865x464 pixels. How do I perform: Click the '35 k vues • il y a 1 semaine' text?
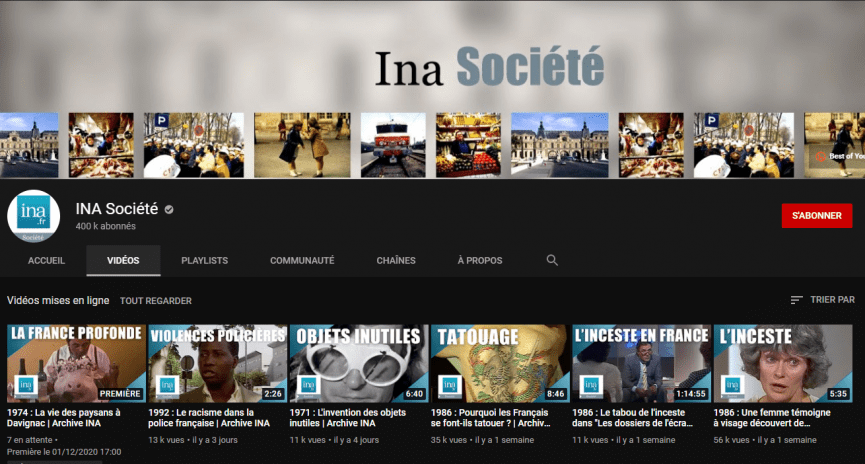(482, 440)
